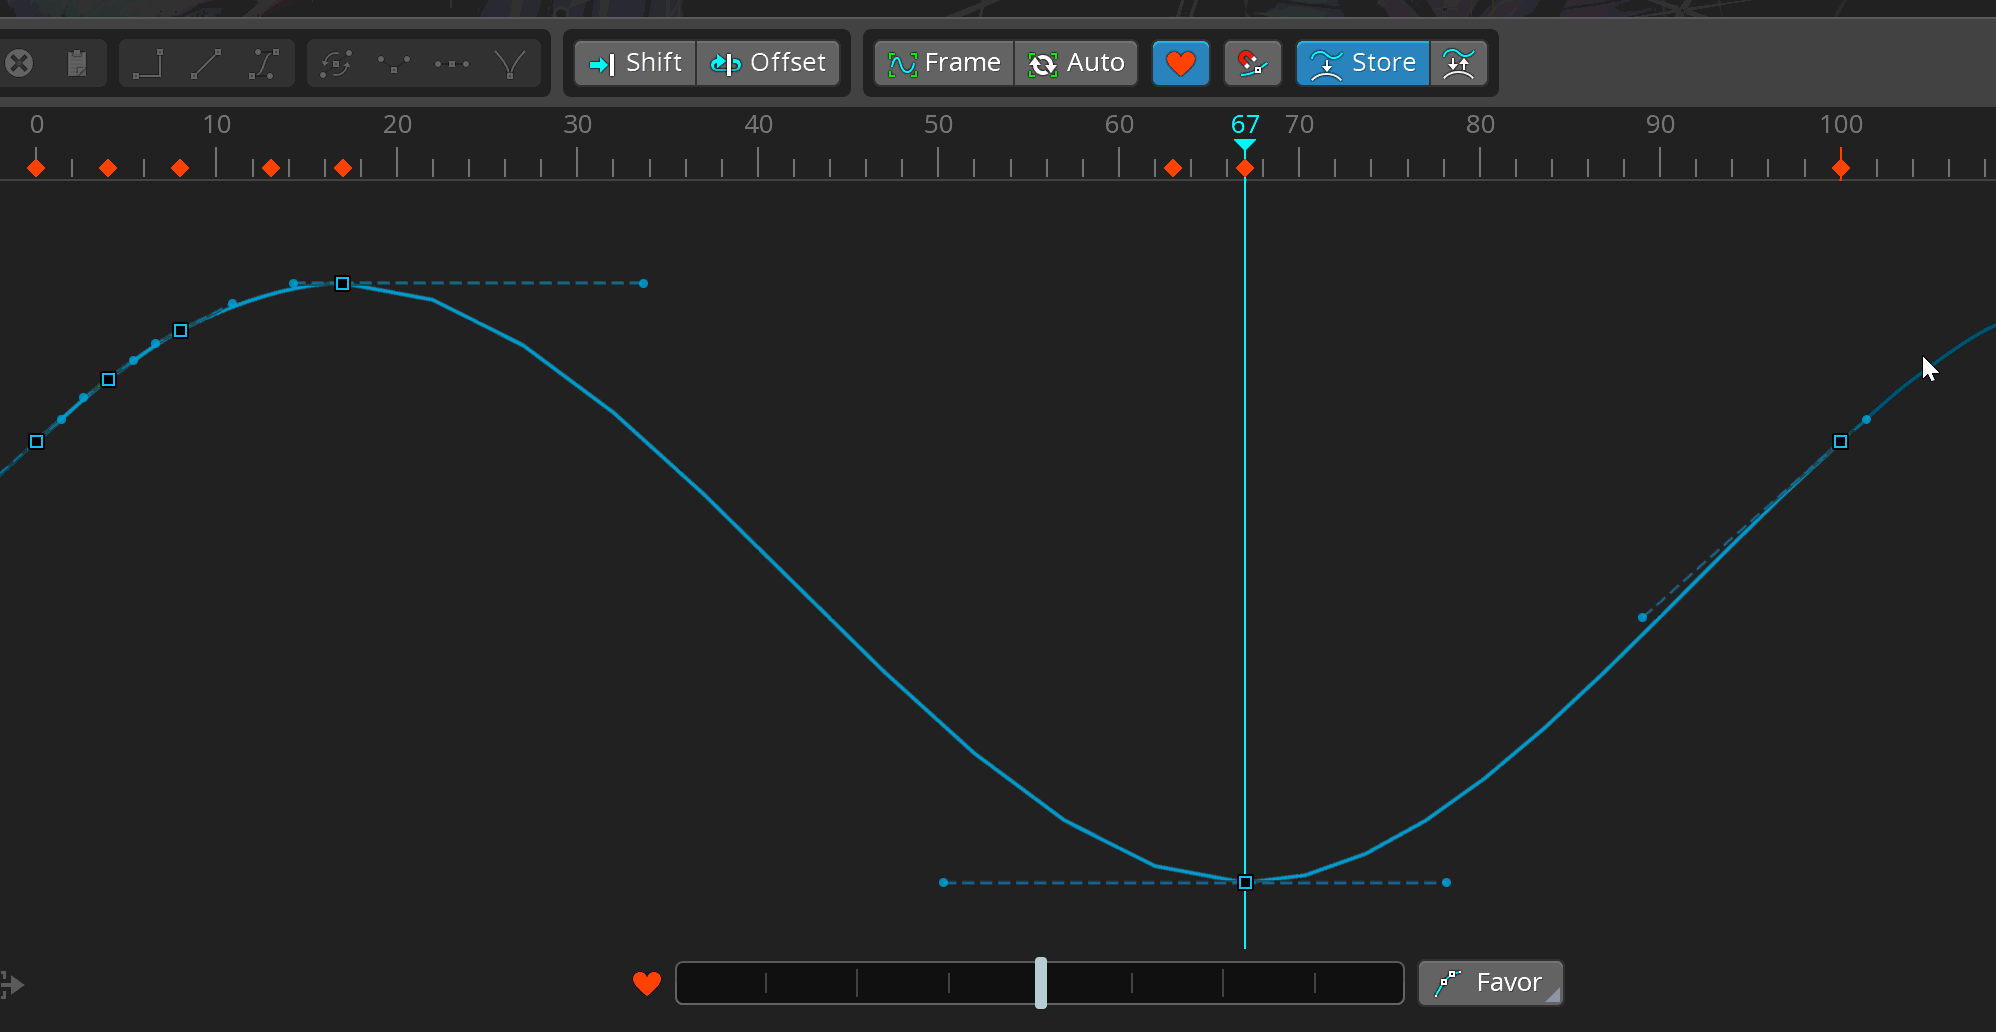Click the timeline keyframe marker at frame 17

coord(343,168)
